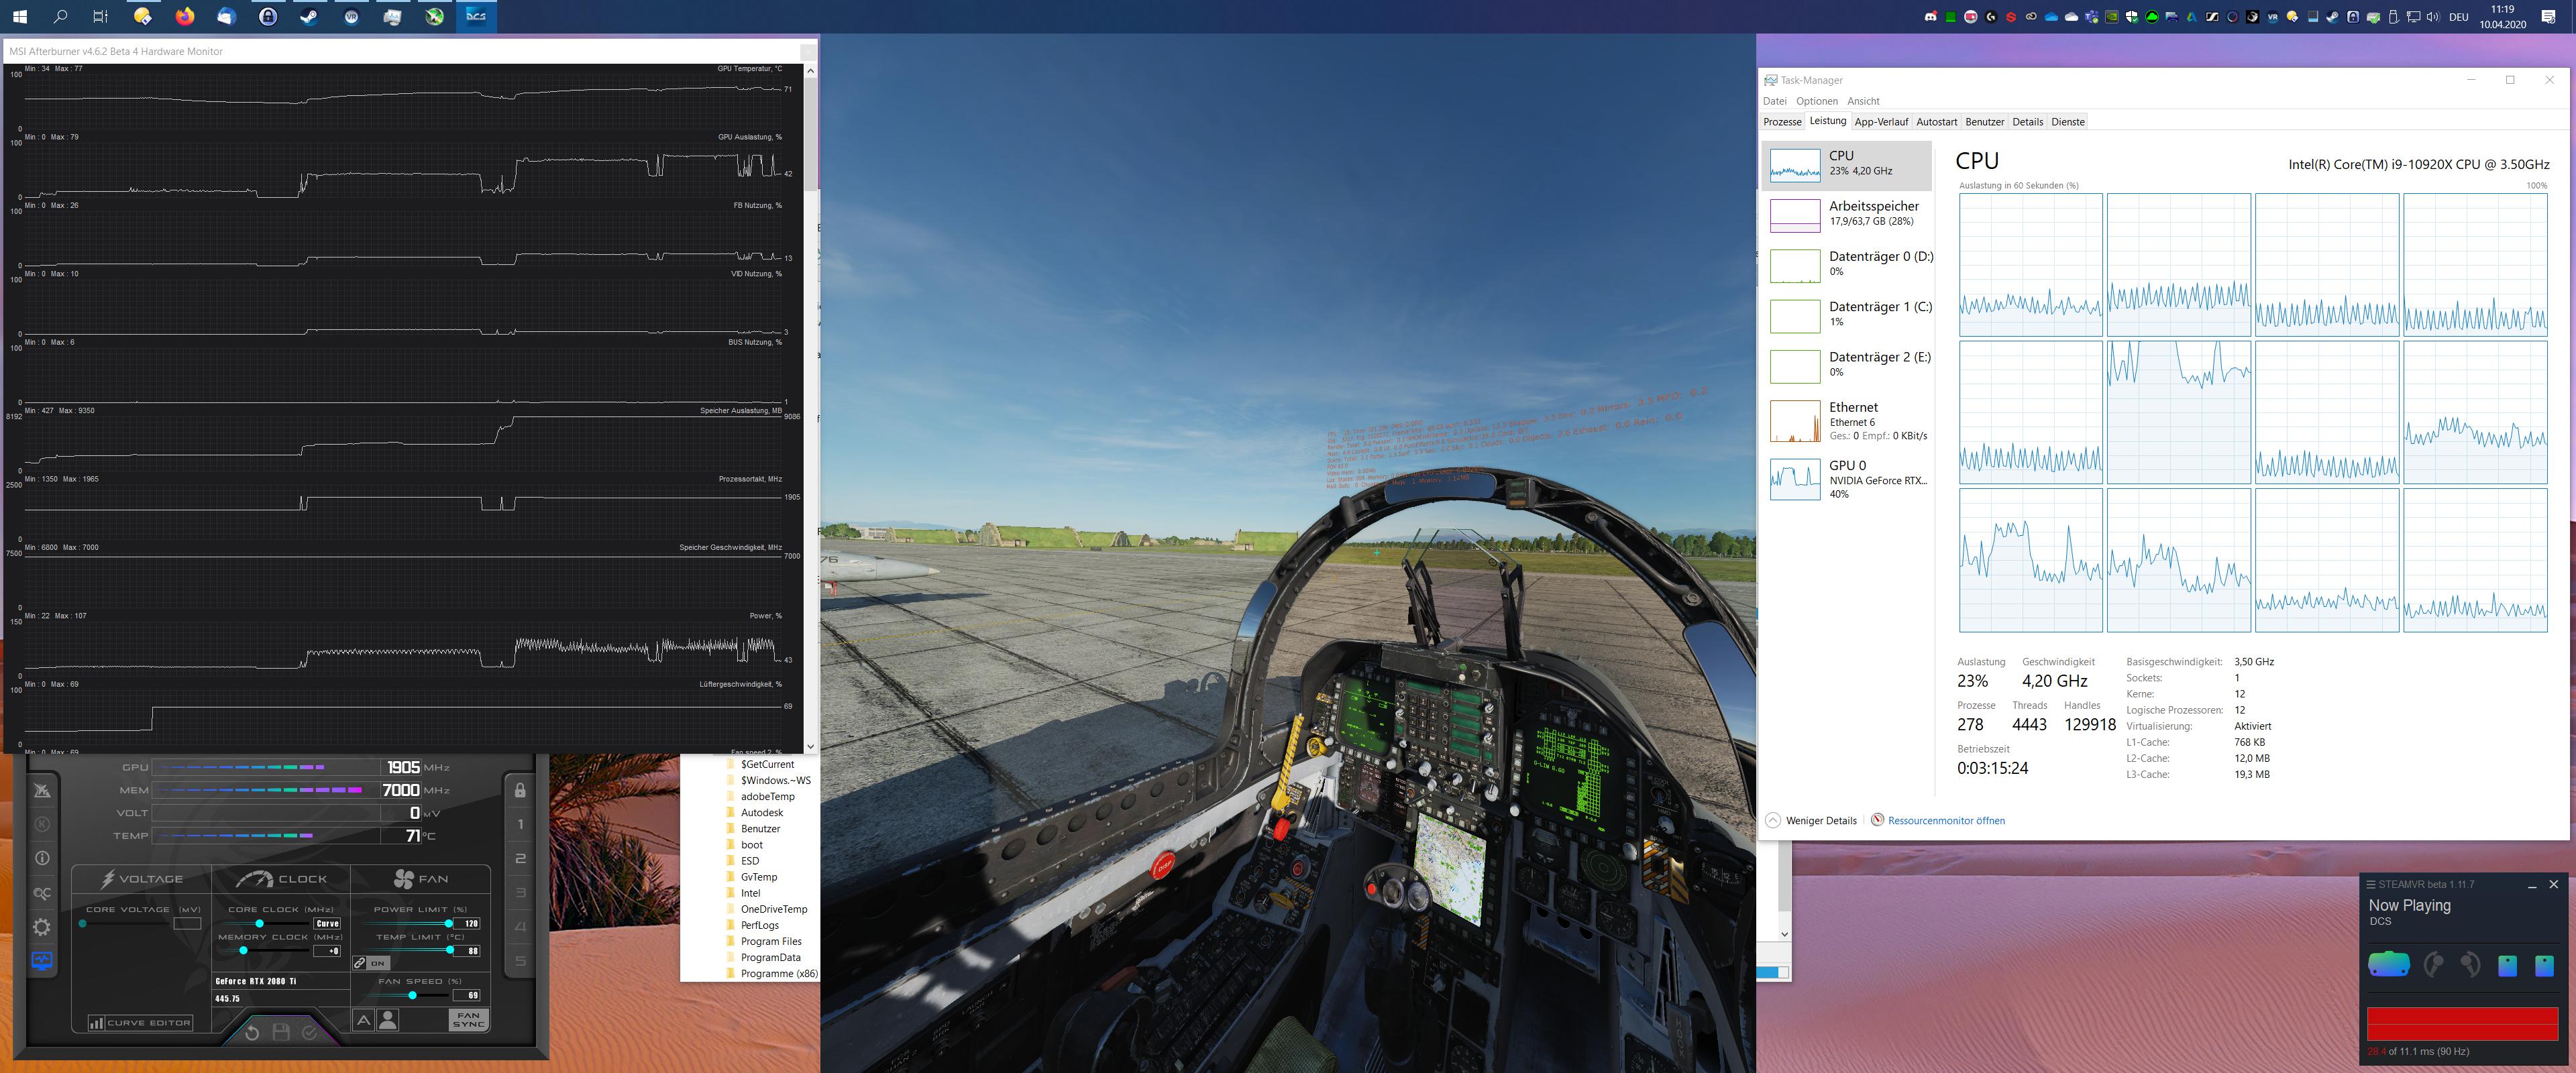
Task: Switch to the Details tab
Action: point(2027,122)
